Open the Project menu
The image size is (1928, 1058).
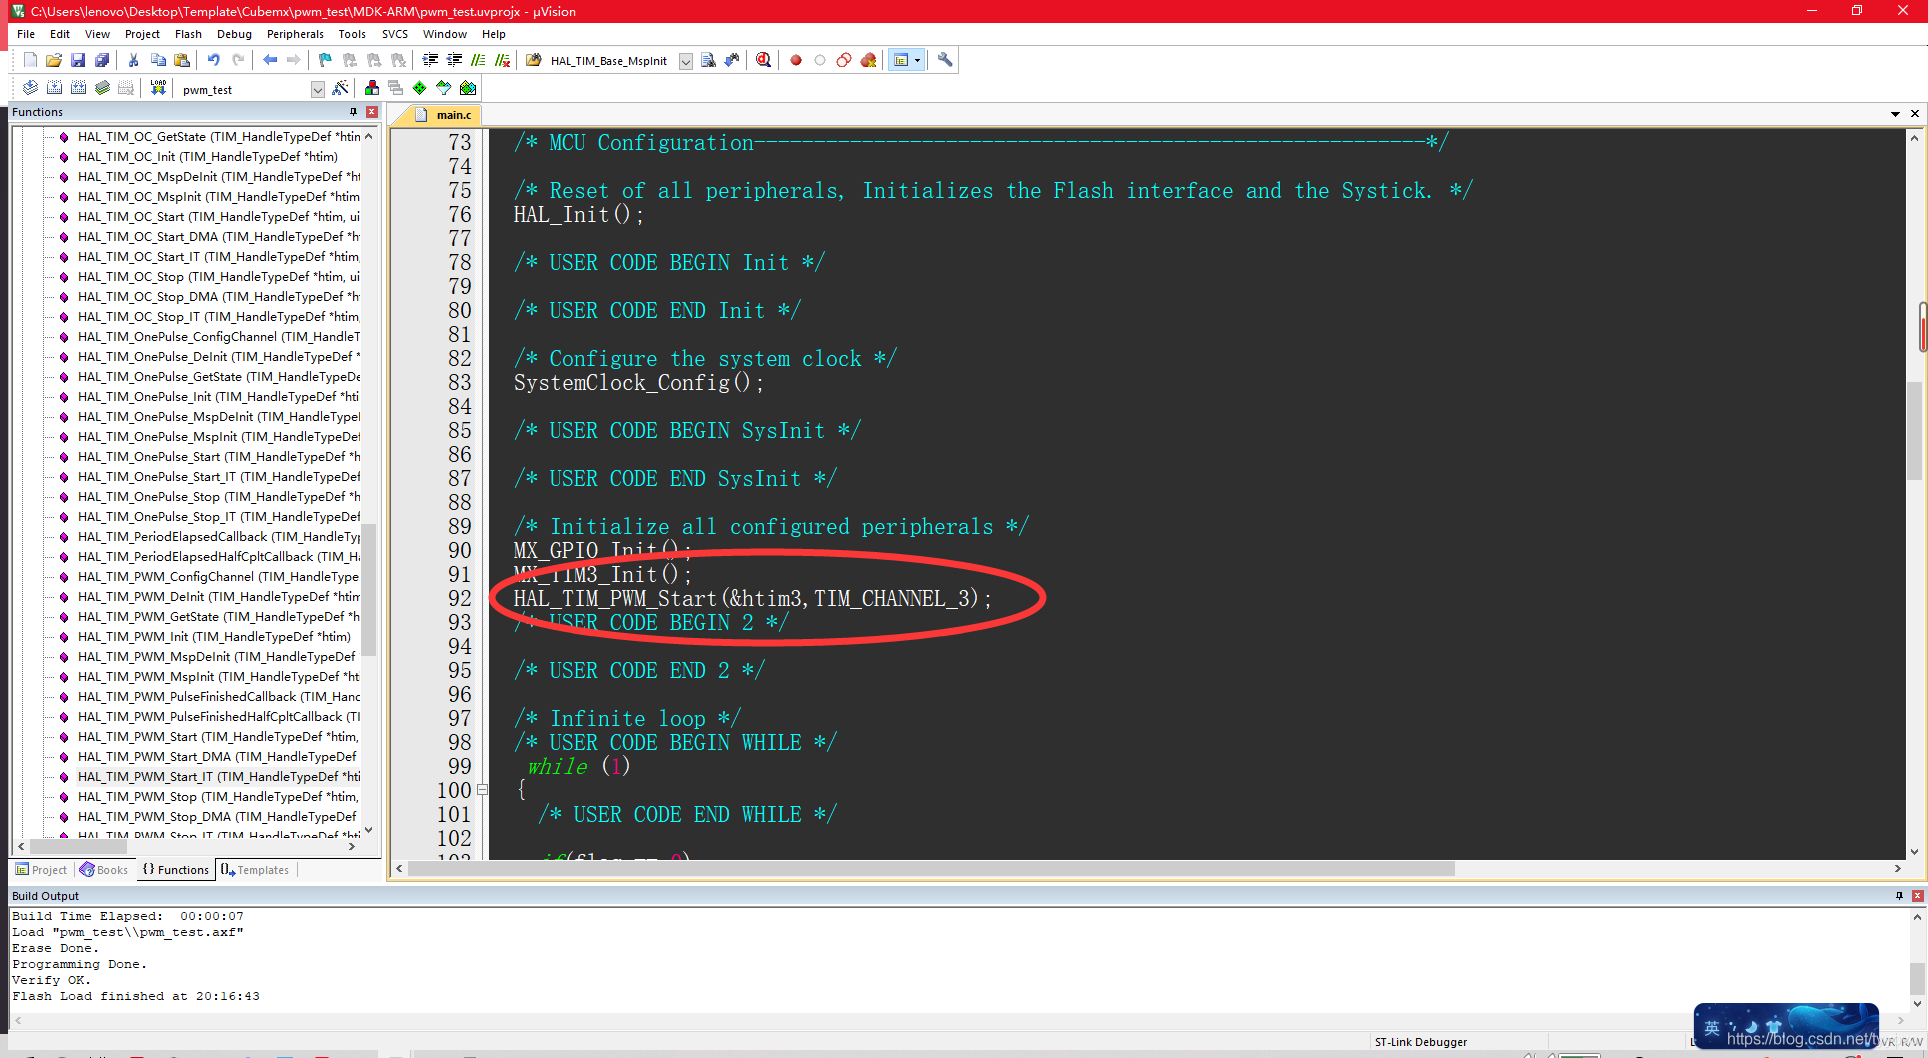click(142, 34)
